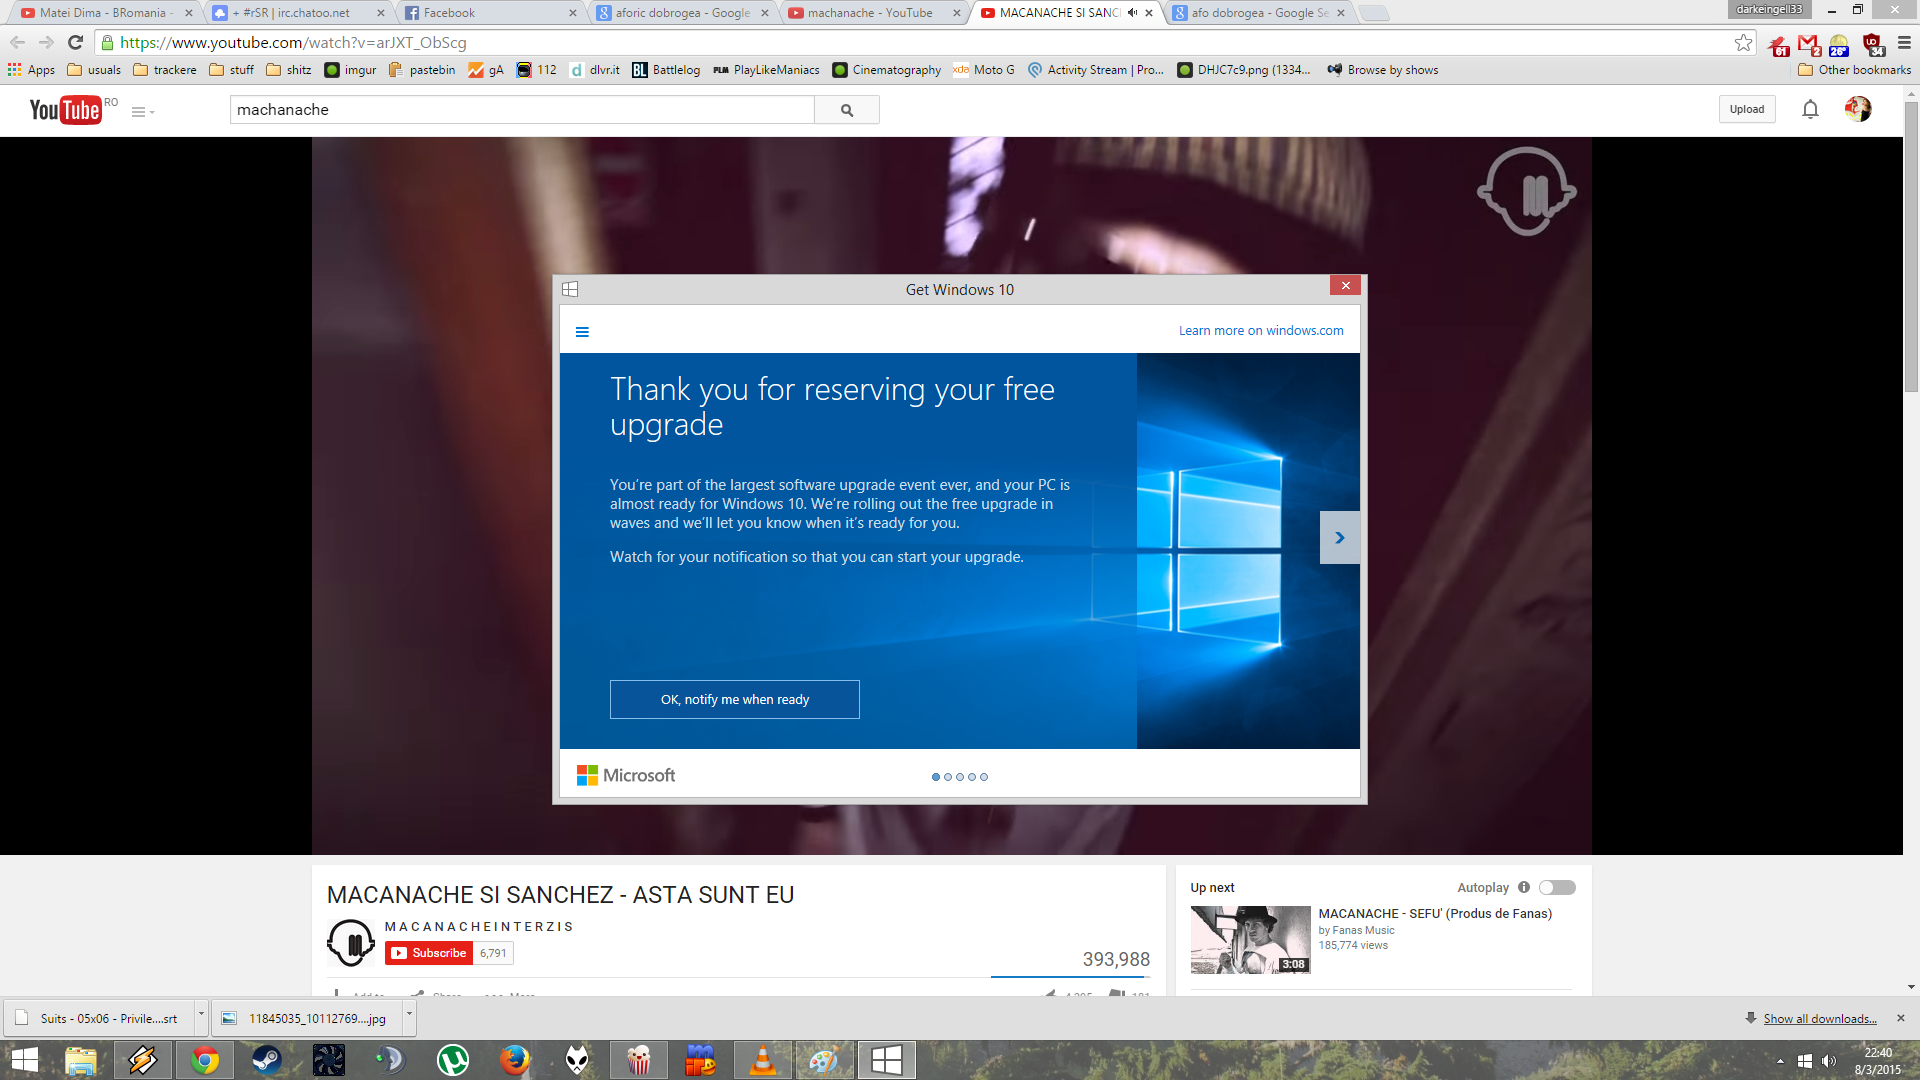Image resolution: width=1920 pixels, height=1080 pixels.
Task: Open the Chrome main menu
Action: [1904, 43]
